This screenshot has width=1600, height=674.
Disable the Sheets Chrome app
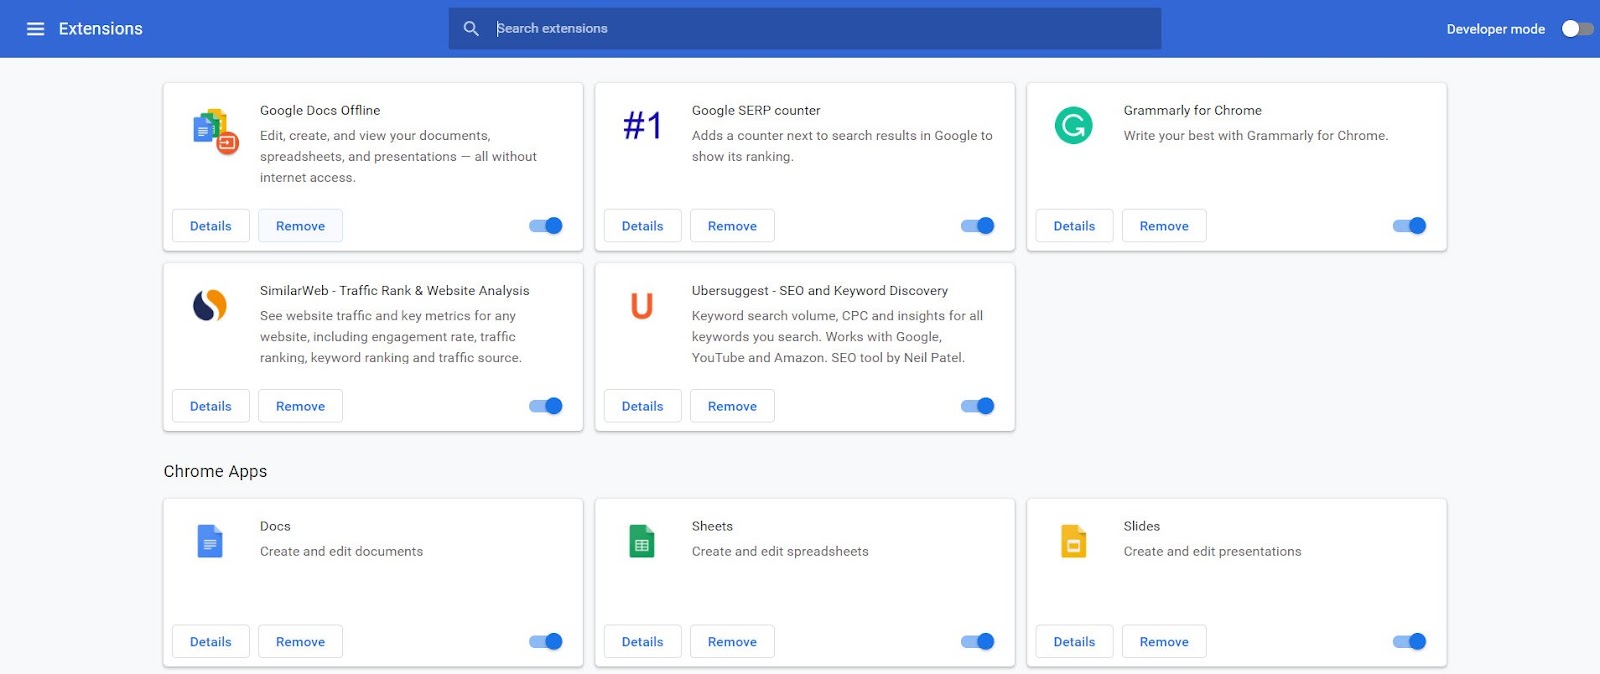[x=978, y=642]
